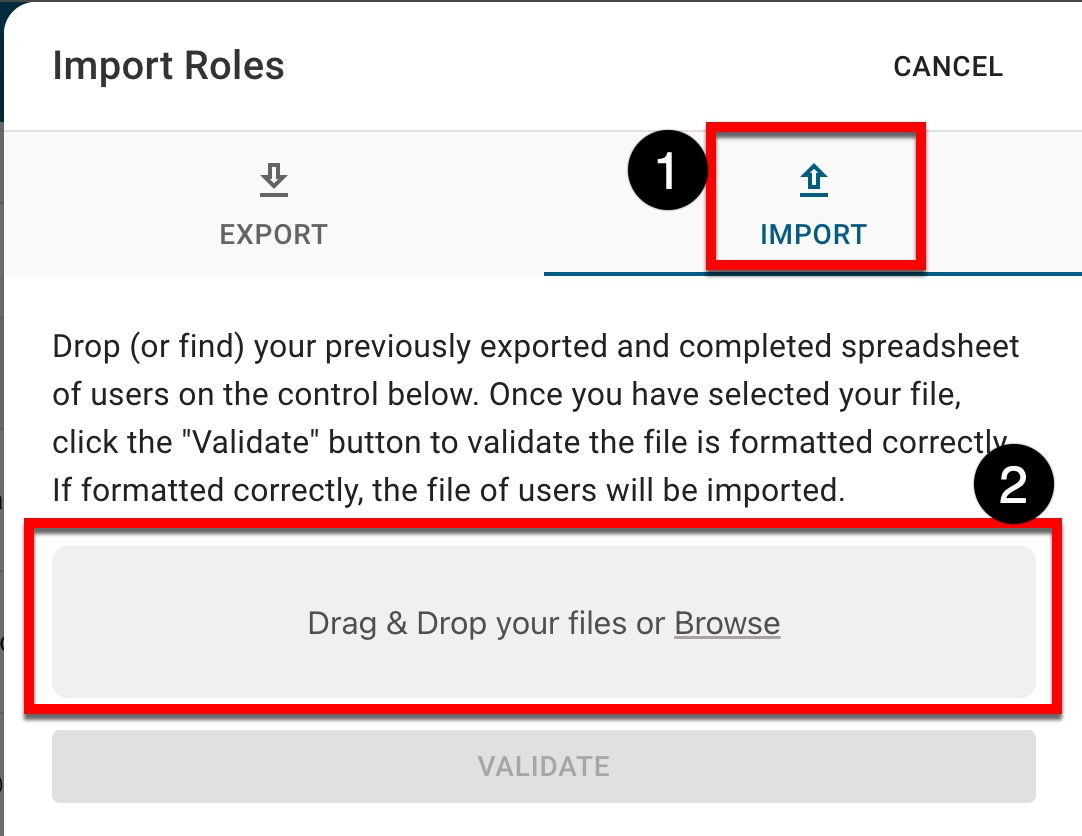Click the "Import Roles" dialog title

coord(168,66)
